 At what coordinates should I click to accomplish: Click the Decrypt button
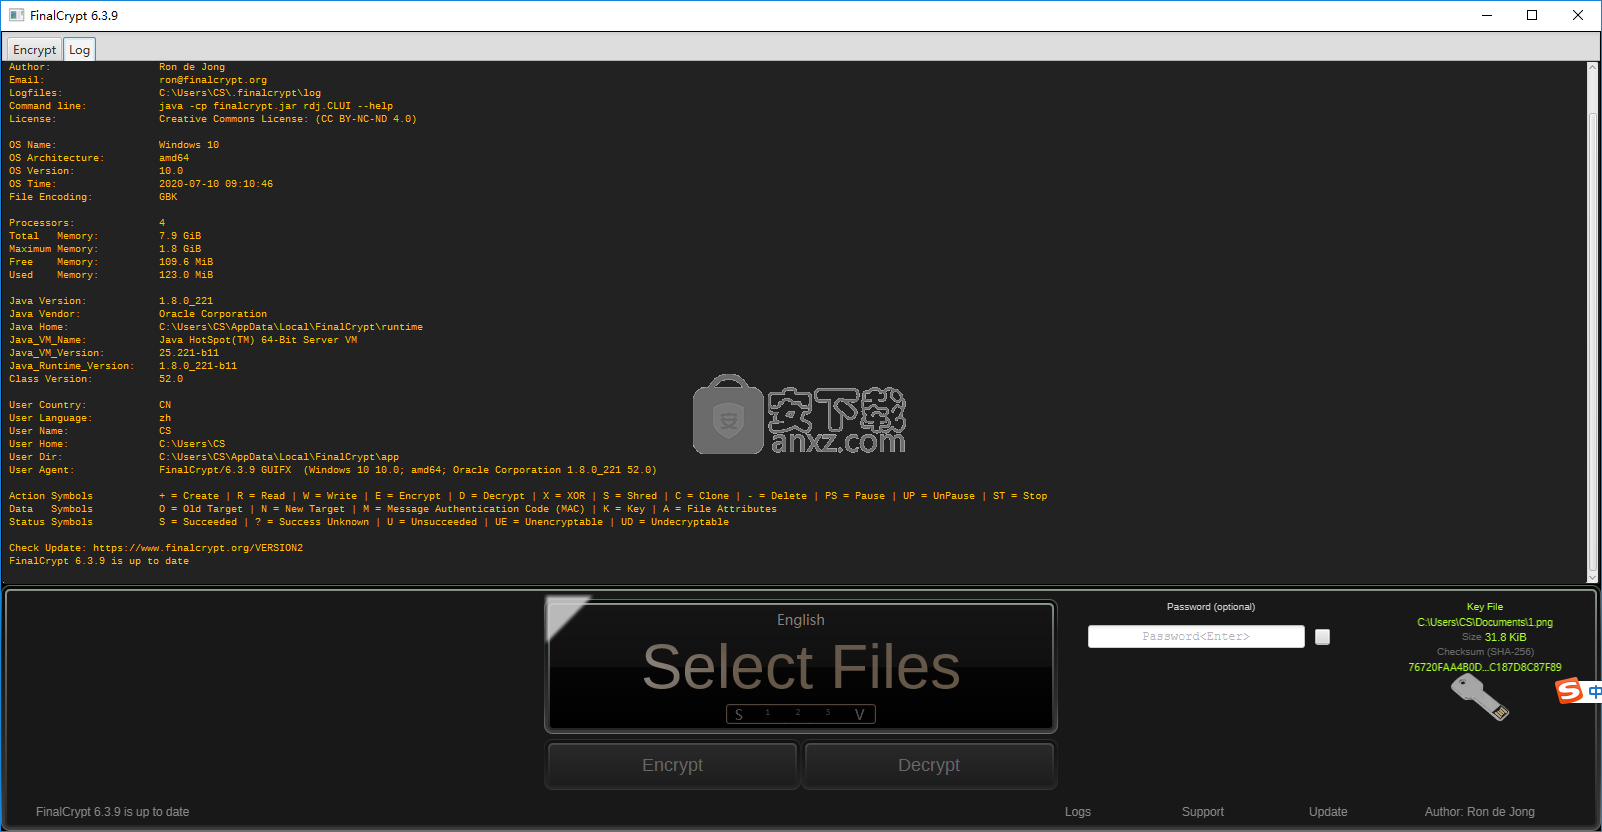pos(929,765)
